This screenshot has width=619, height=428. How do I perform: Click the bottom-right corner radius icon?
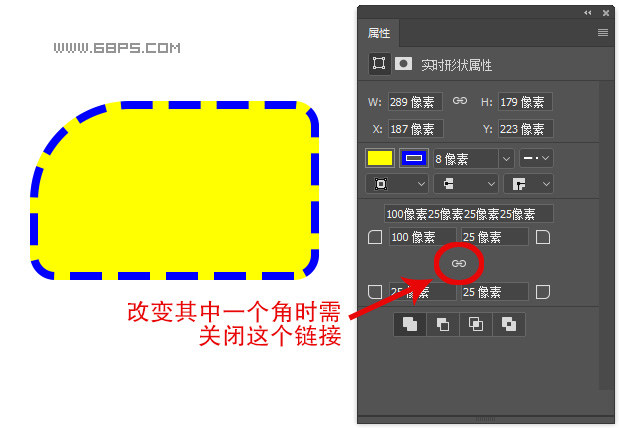pos(543,292)
